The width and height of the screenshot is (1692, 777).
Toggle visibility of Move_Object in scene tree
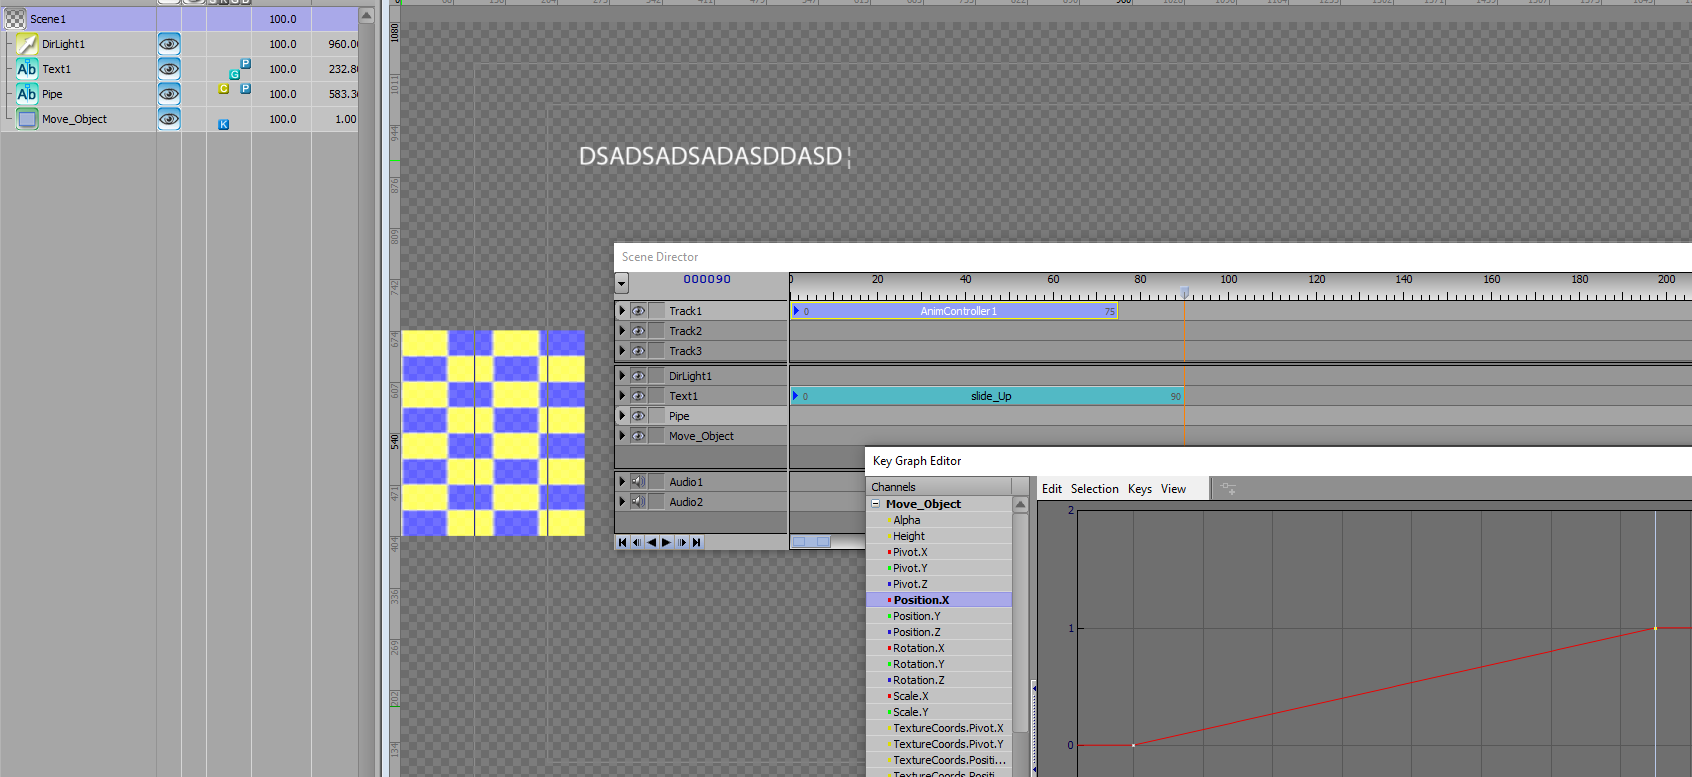coord(169,119)
